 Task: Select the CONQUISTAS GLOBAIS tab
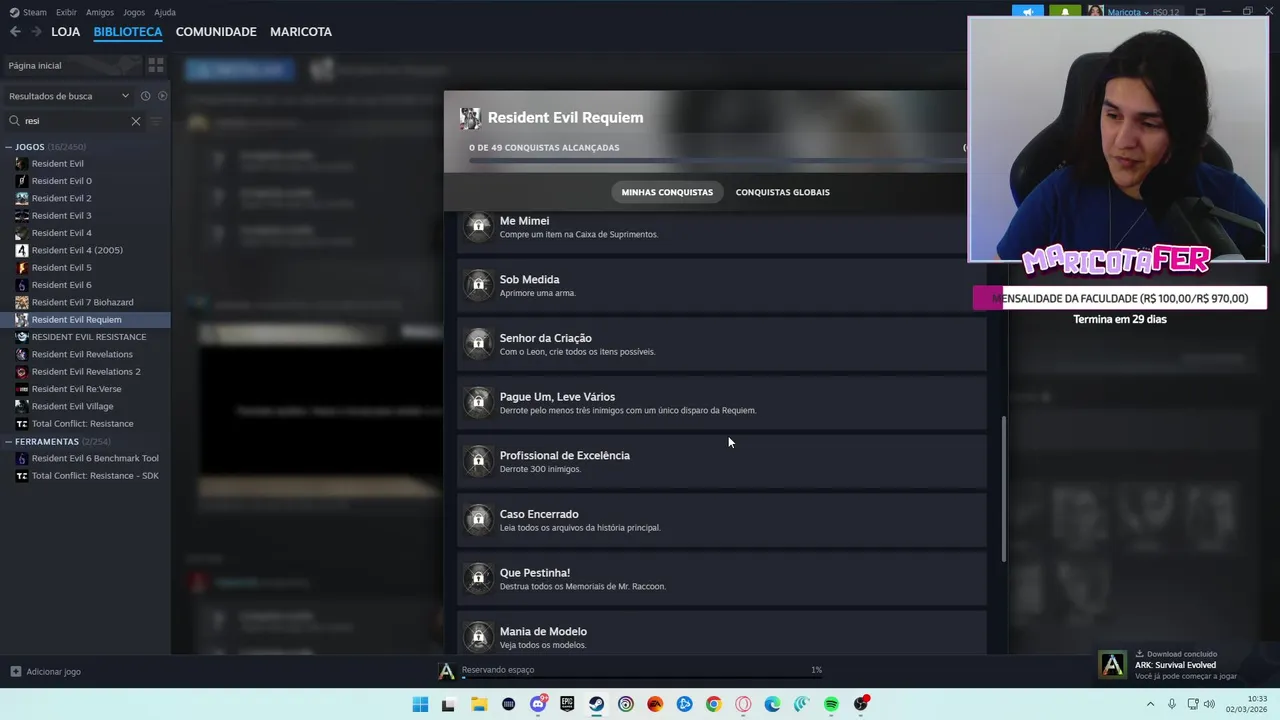783,192
